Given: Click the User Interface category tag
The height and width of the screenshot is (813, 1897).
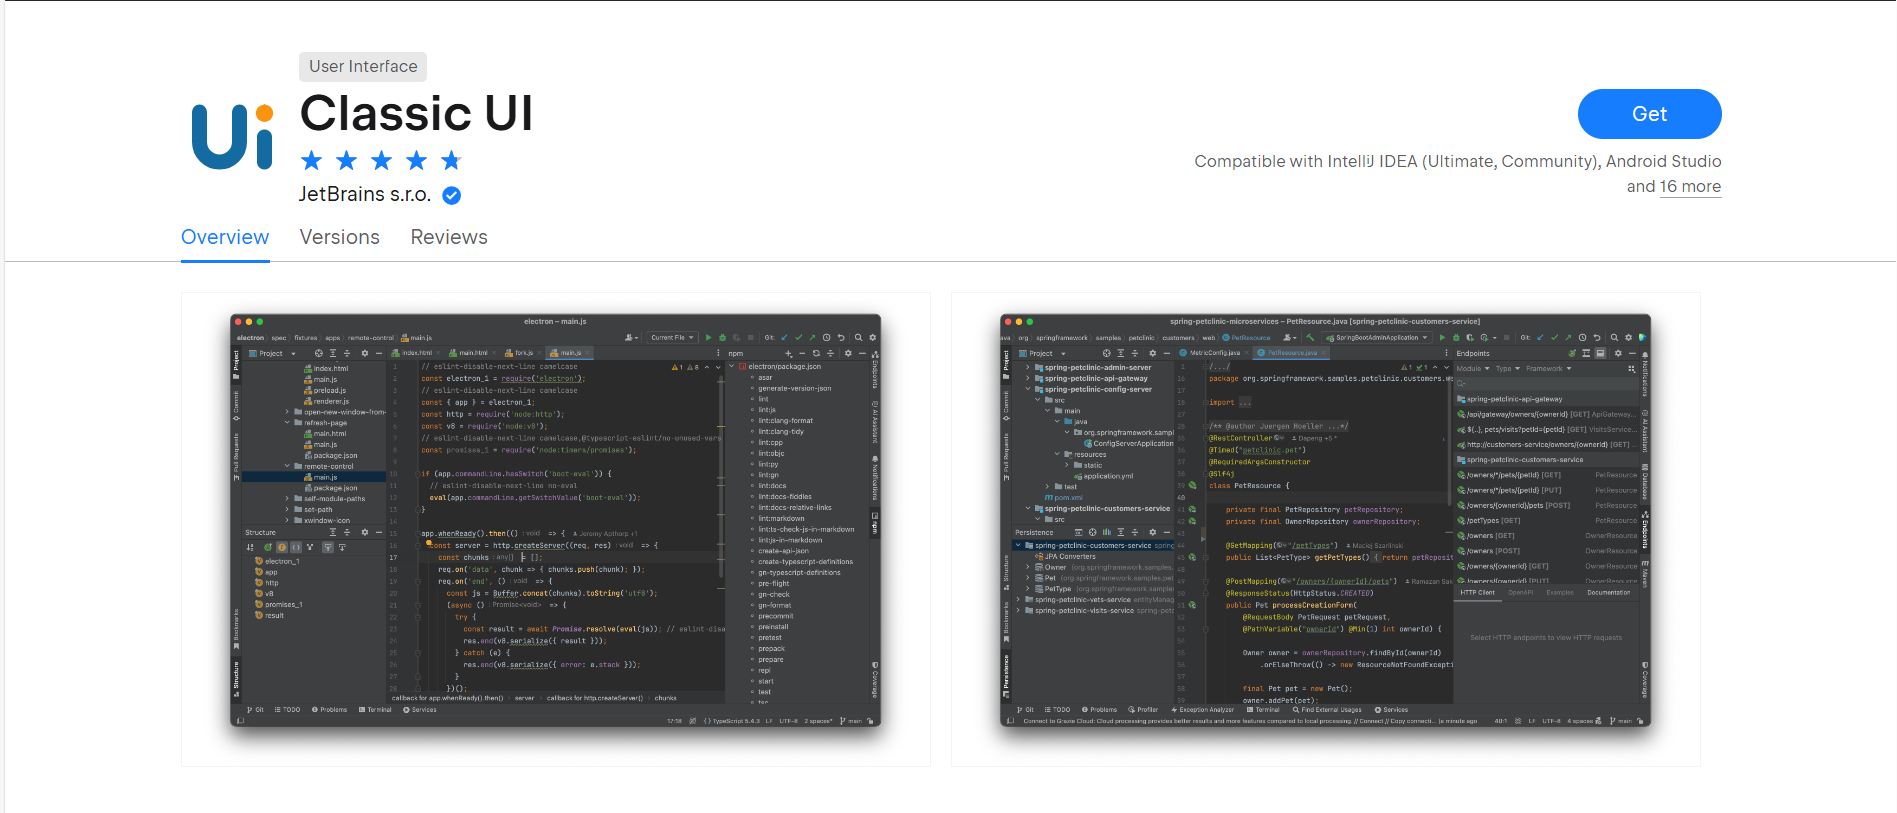Looking at the screenshot, I should pyautogui.click(x=363, y=67).
